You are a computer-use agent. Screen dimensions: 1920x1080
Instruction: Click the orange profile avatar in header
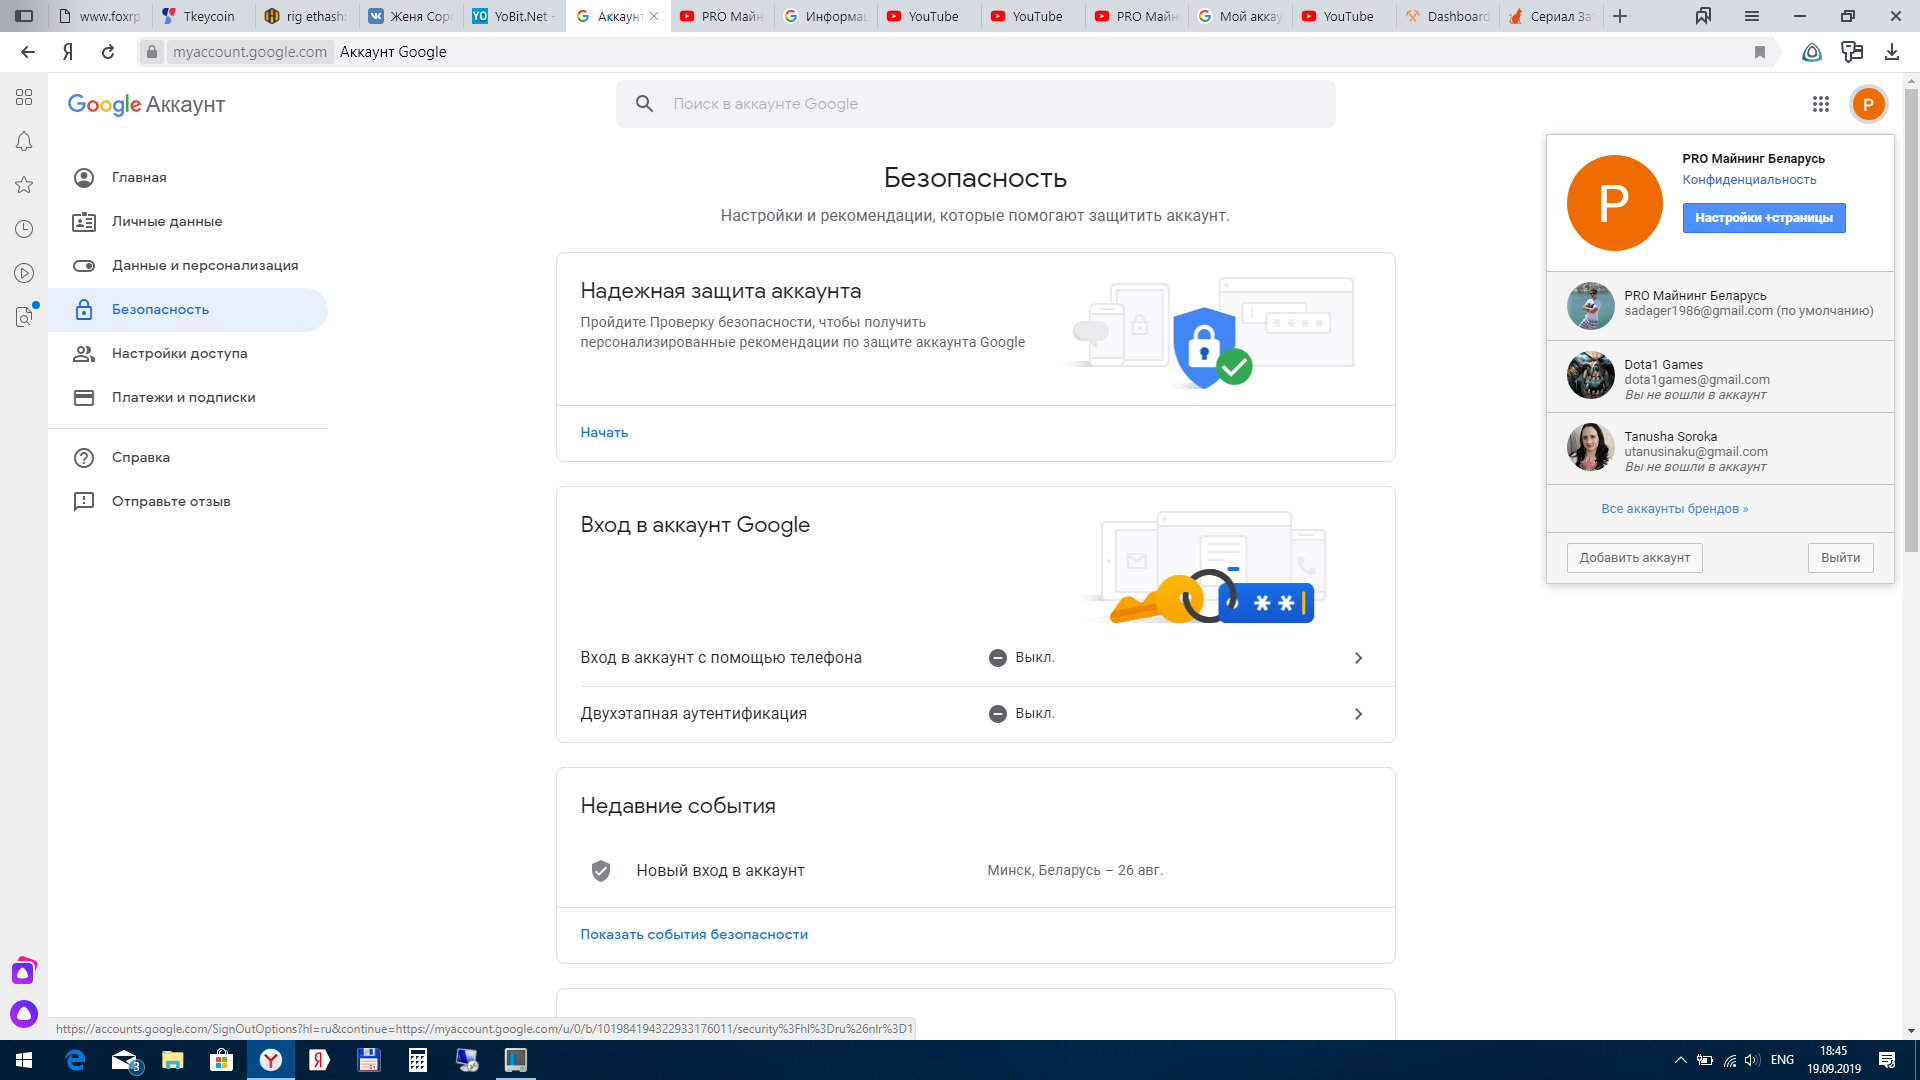[1868, 104]
